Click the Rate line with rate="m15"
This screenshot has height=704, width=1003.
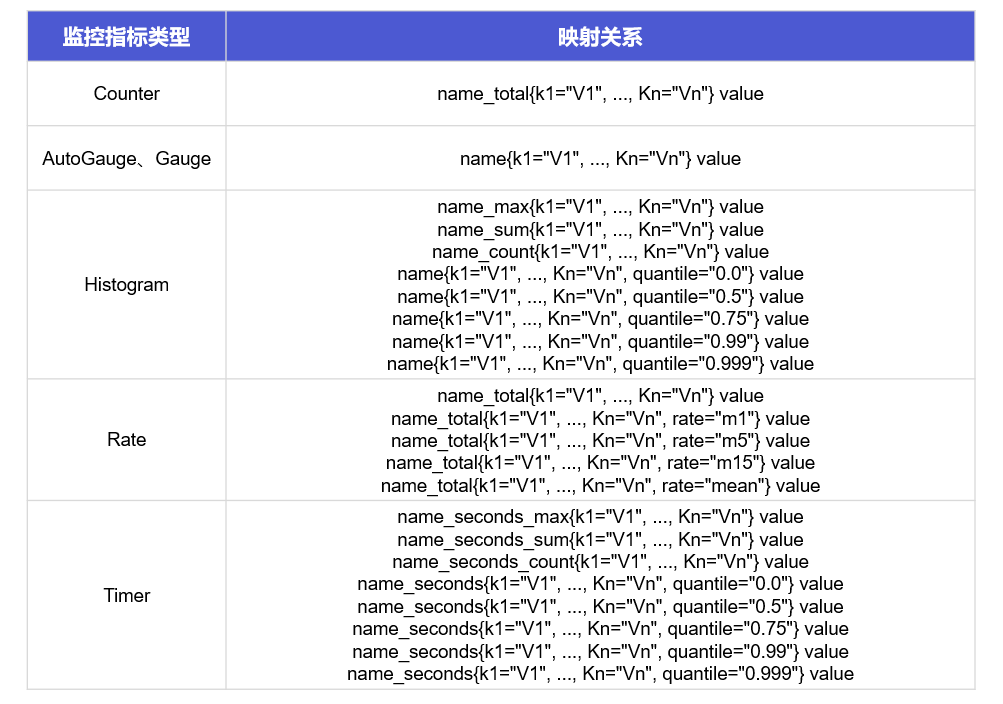(x=600, y=463)
